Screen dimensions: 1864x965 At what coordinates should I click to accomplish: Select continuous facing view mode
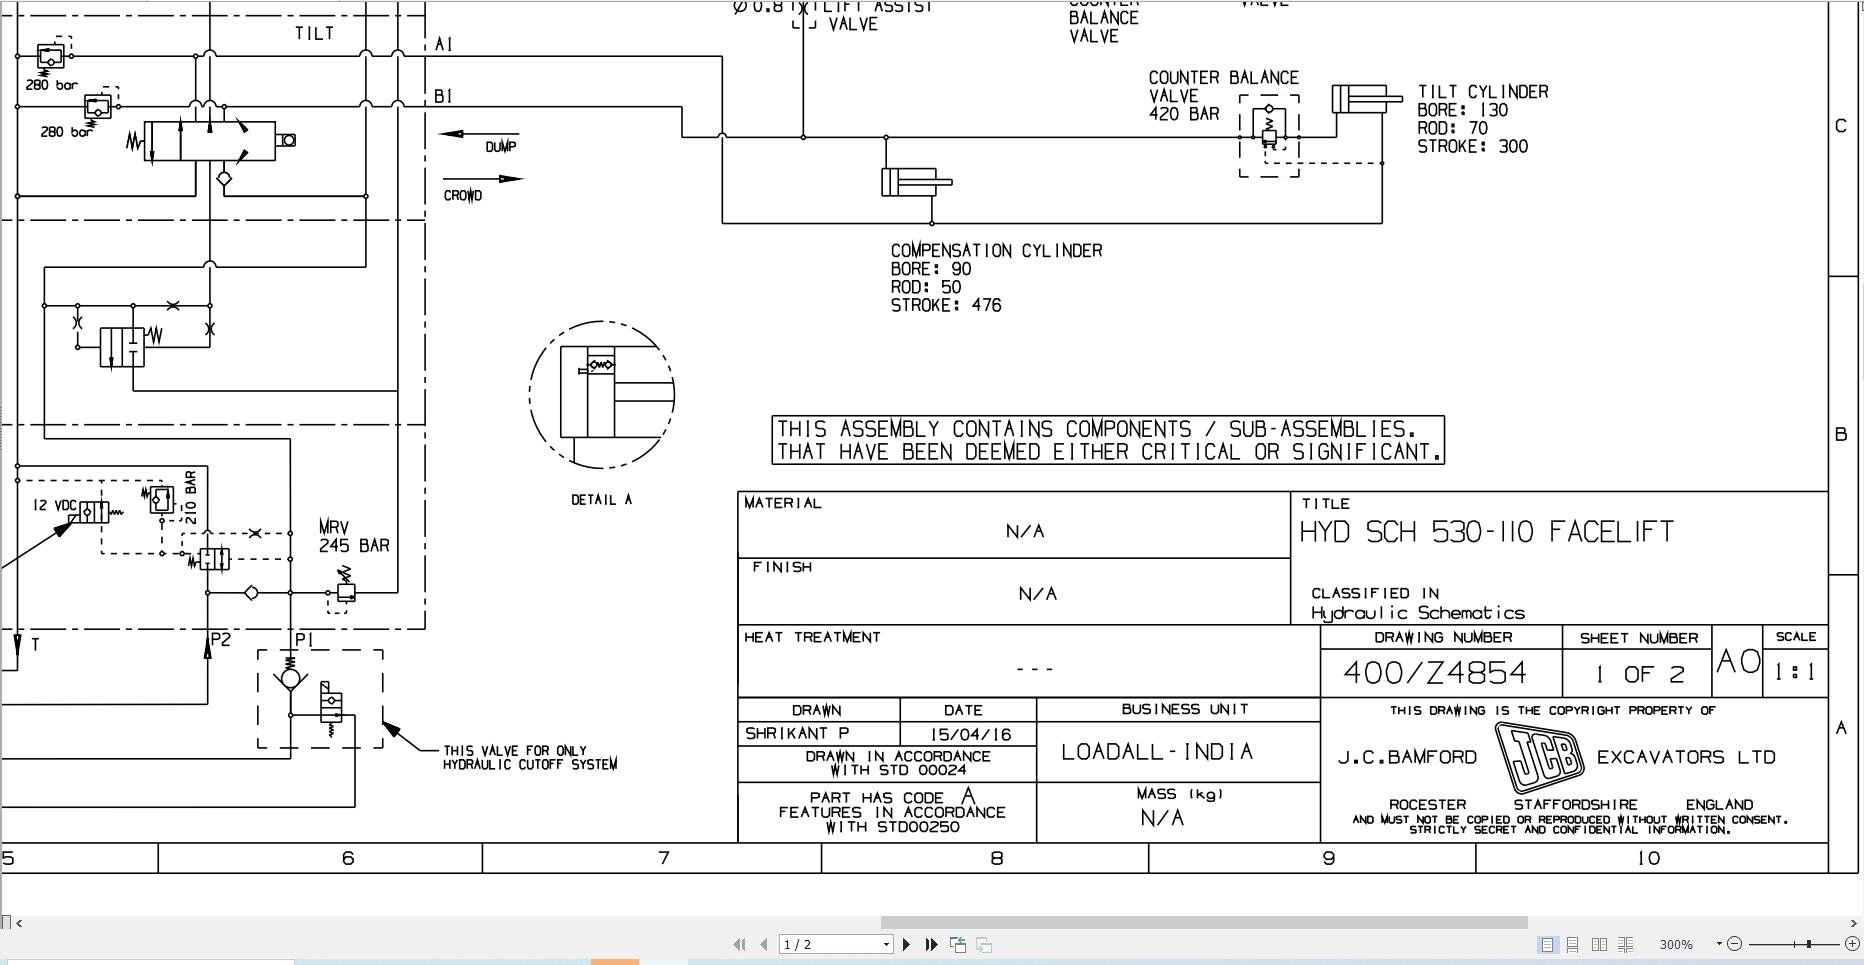point(1626,944)
